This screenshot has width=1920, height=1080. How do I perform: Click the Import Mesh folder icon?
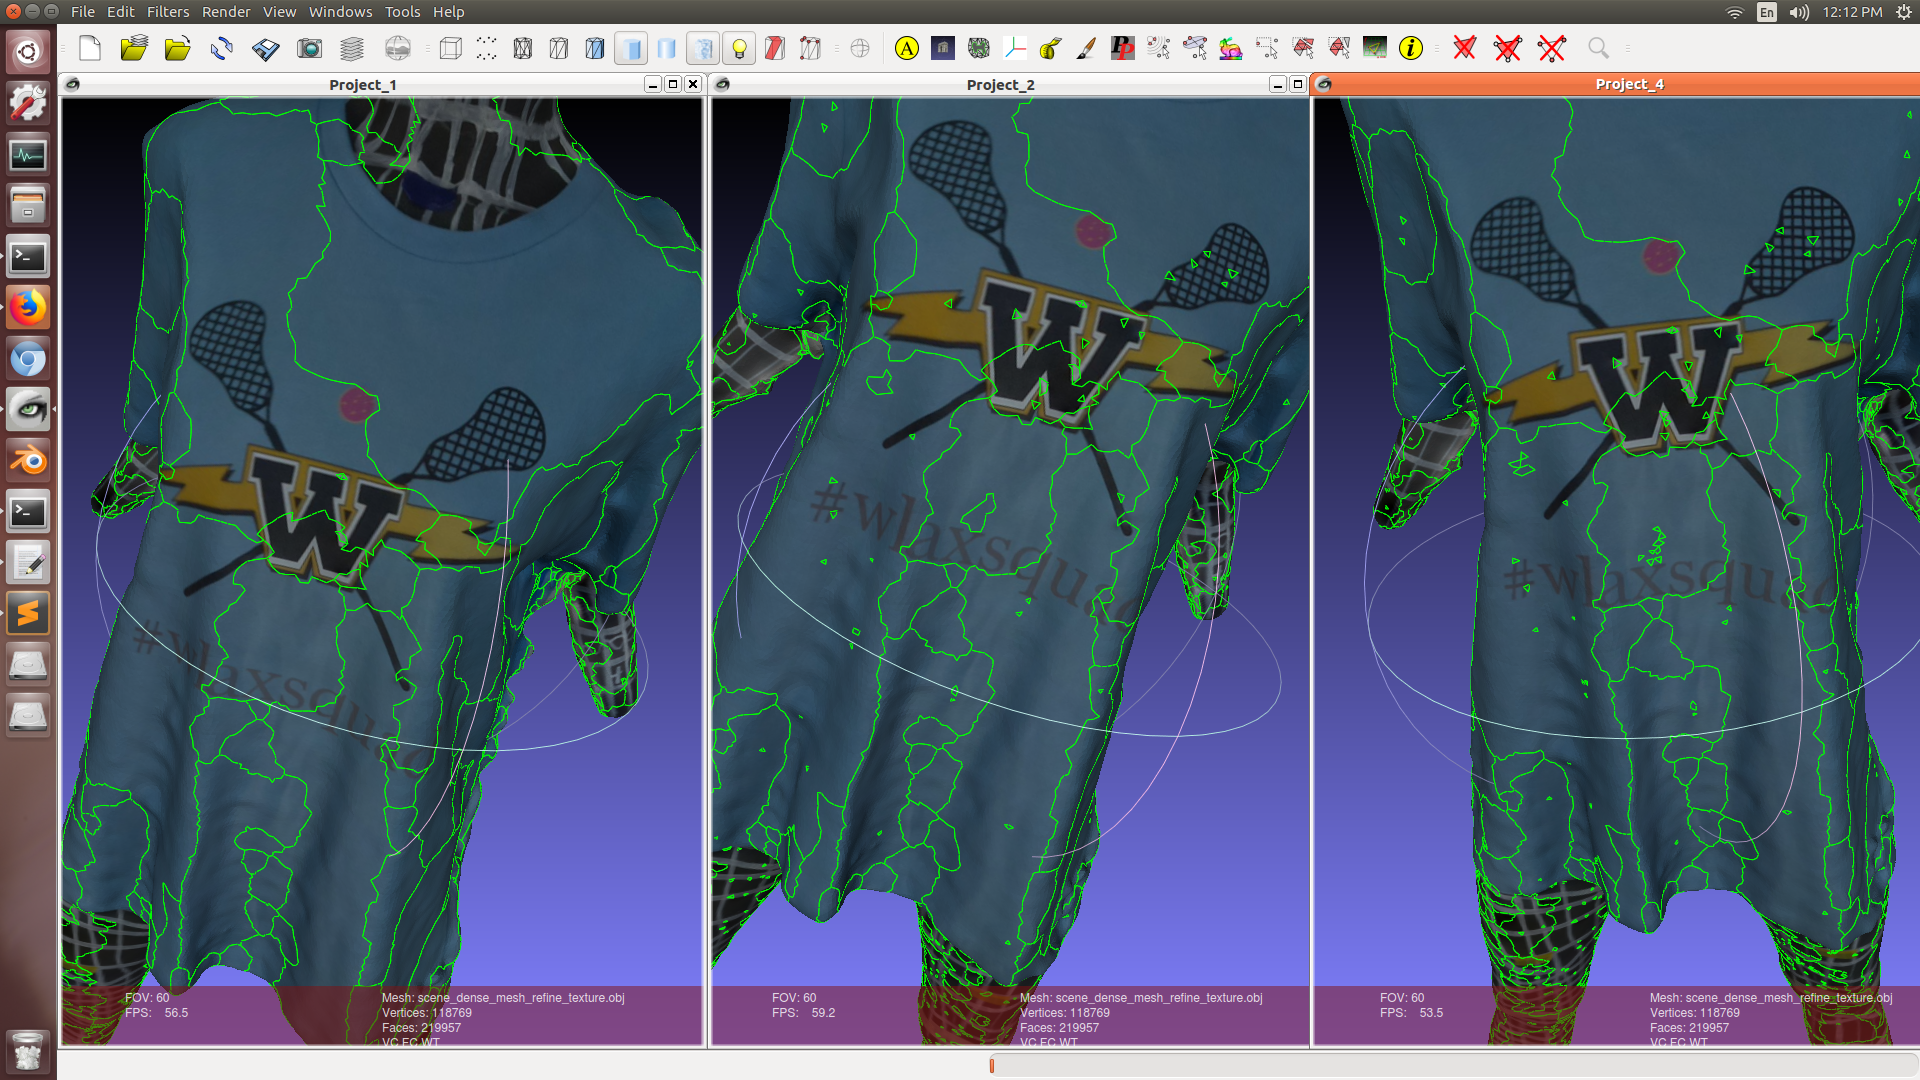tap(177, 48)
